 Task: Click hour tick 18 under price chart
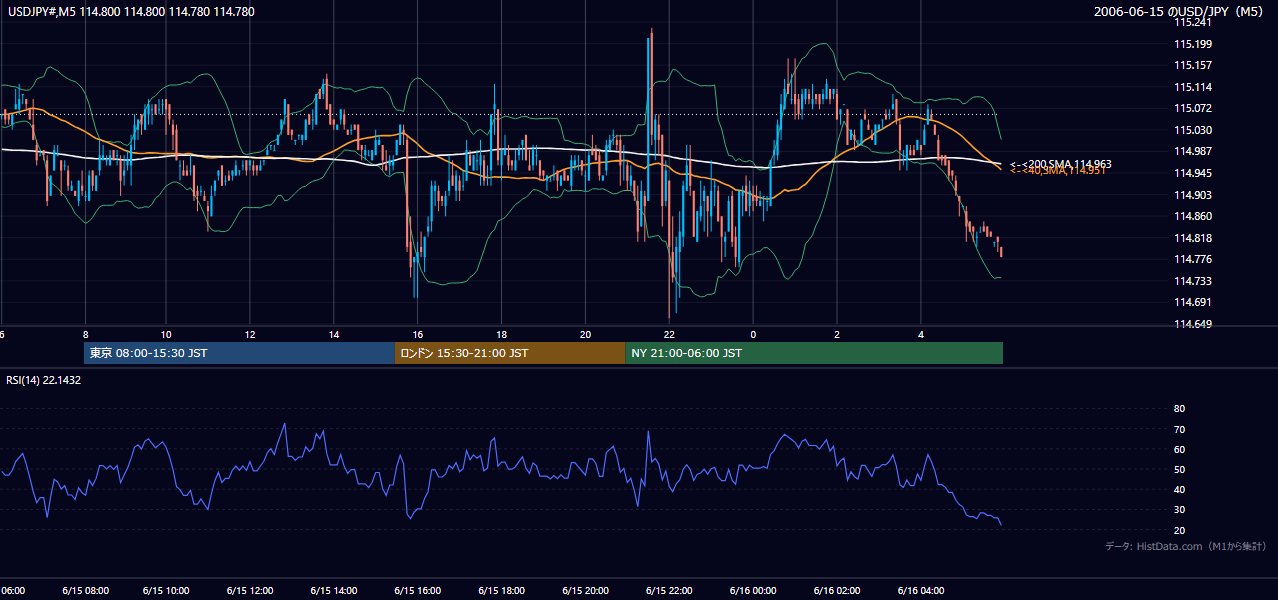(x=501, y=334)
